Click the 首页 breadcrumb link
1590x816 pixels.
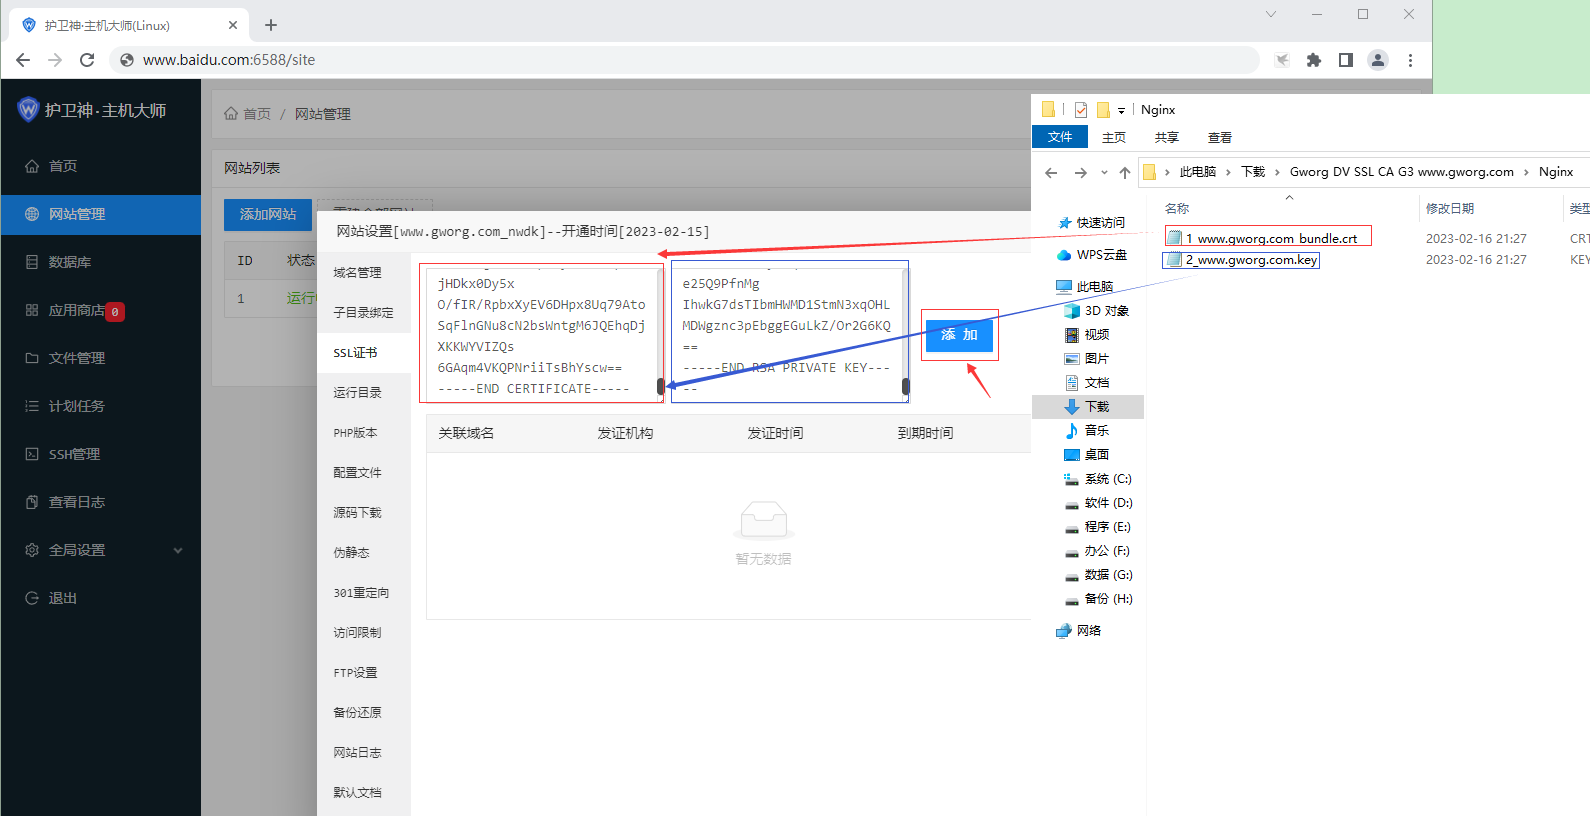pos(248,114)
